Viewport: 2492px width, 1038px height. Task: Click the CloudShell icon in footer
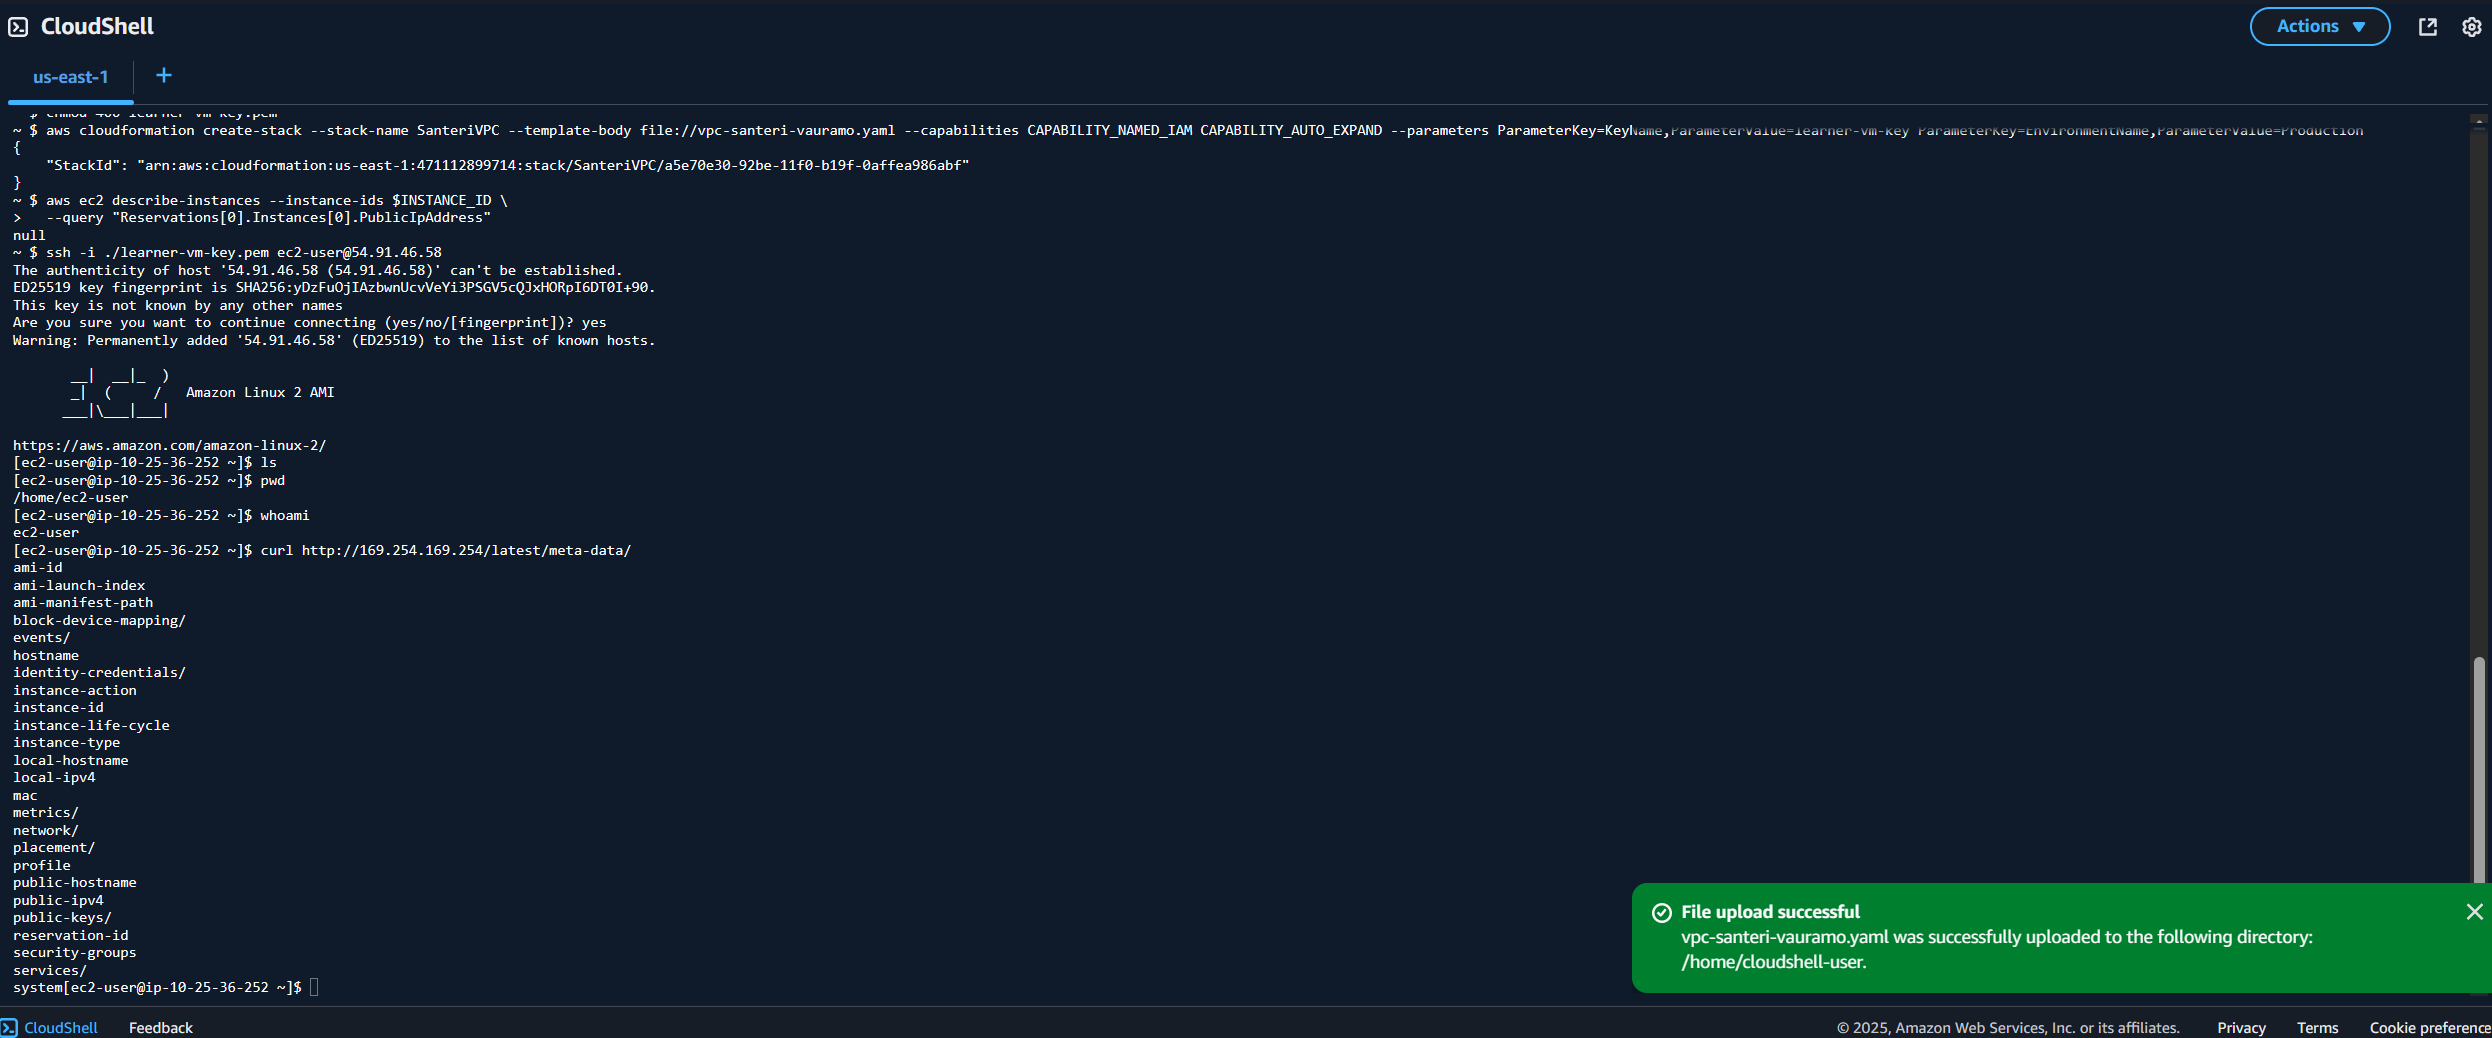click(10, 1028)
